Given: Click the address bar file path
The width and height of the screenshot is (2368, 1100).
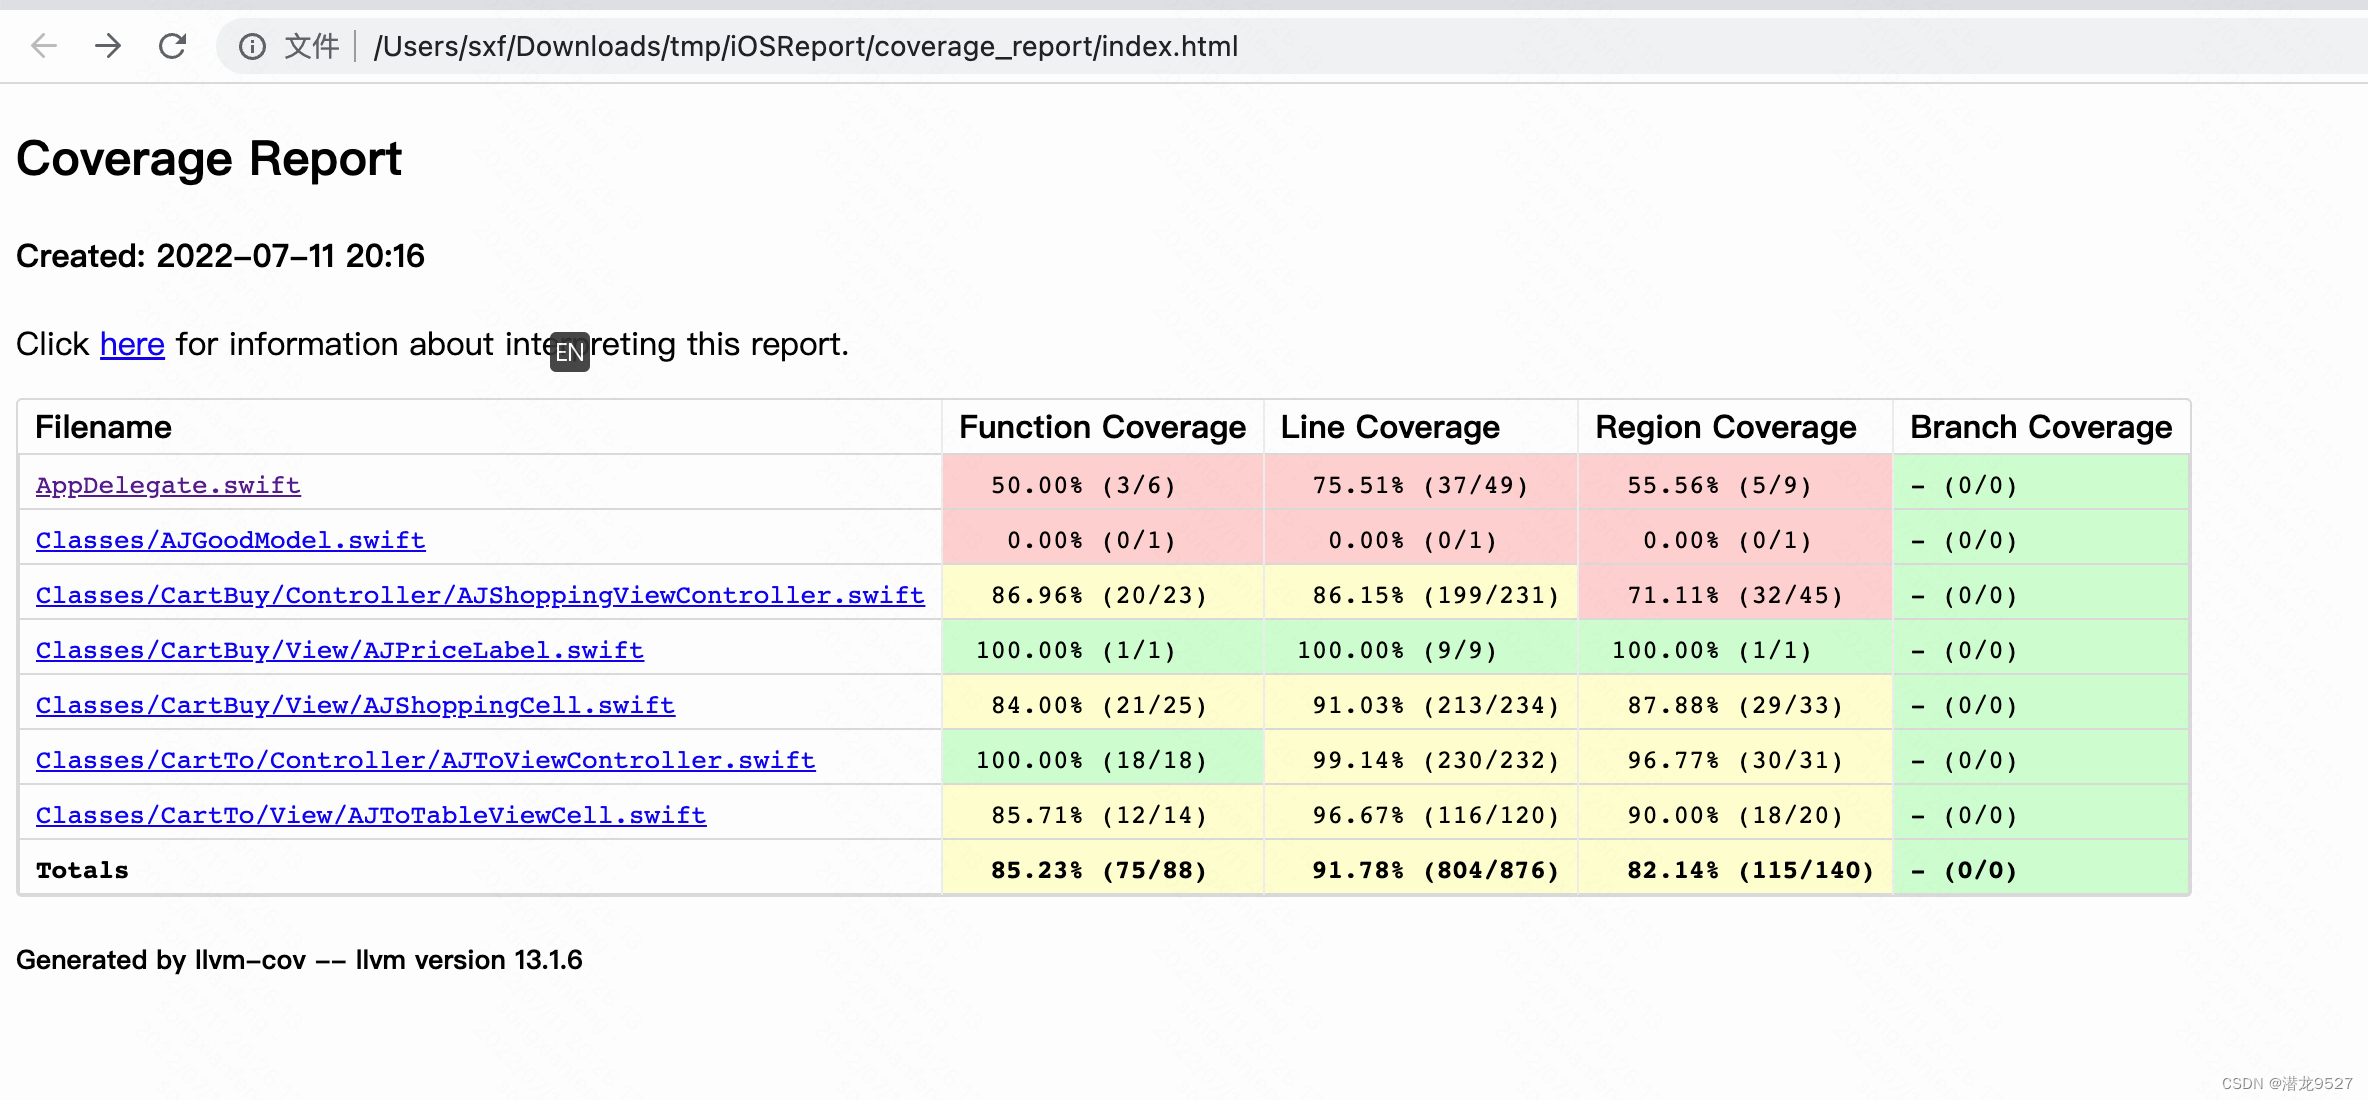Looking at the screenshot, I should point(805,46).
